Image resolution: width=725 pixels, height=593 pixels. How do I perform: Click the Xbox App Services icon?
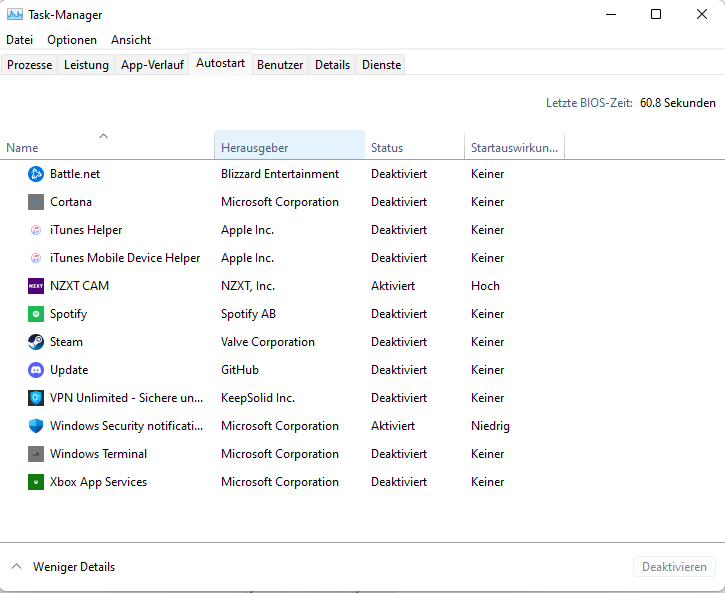coord(36,482)
